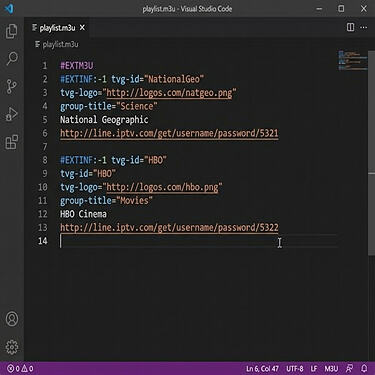The width and height of the screenshot is (375, 375).
Task: Open the stream URL ending in 5322
Action: click(x=169, y=228)
